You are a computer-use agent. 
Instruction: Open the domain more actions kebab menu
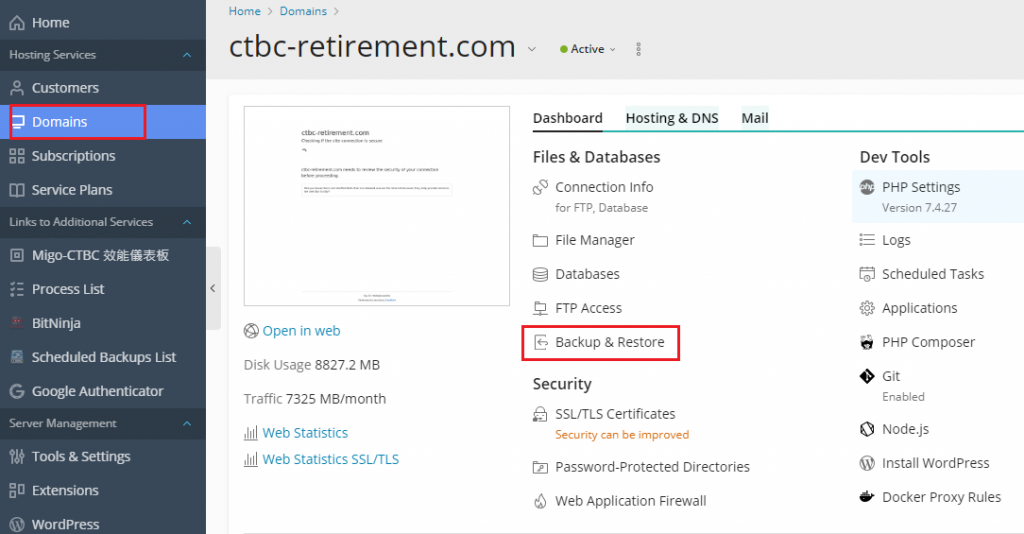(x=639, y=49)
